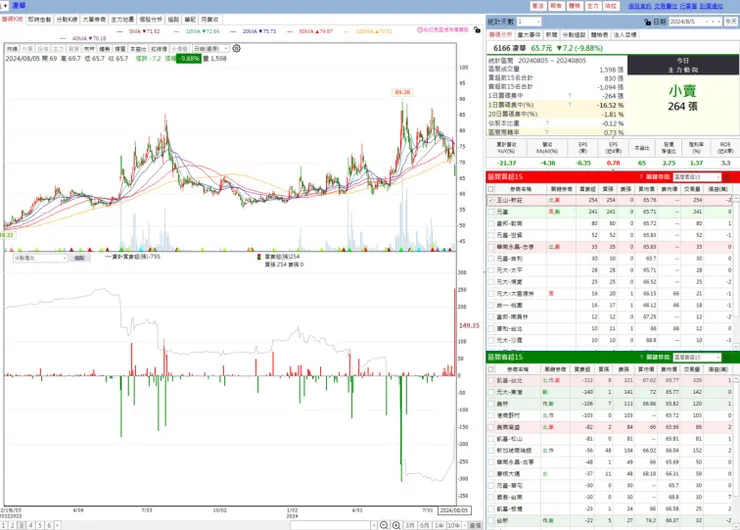
Task: Click help icon beside 區間周轉率 row
Action: [x=547, y=132]
